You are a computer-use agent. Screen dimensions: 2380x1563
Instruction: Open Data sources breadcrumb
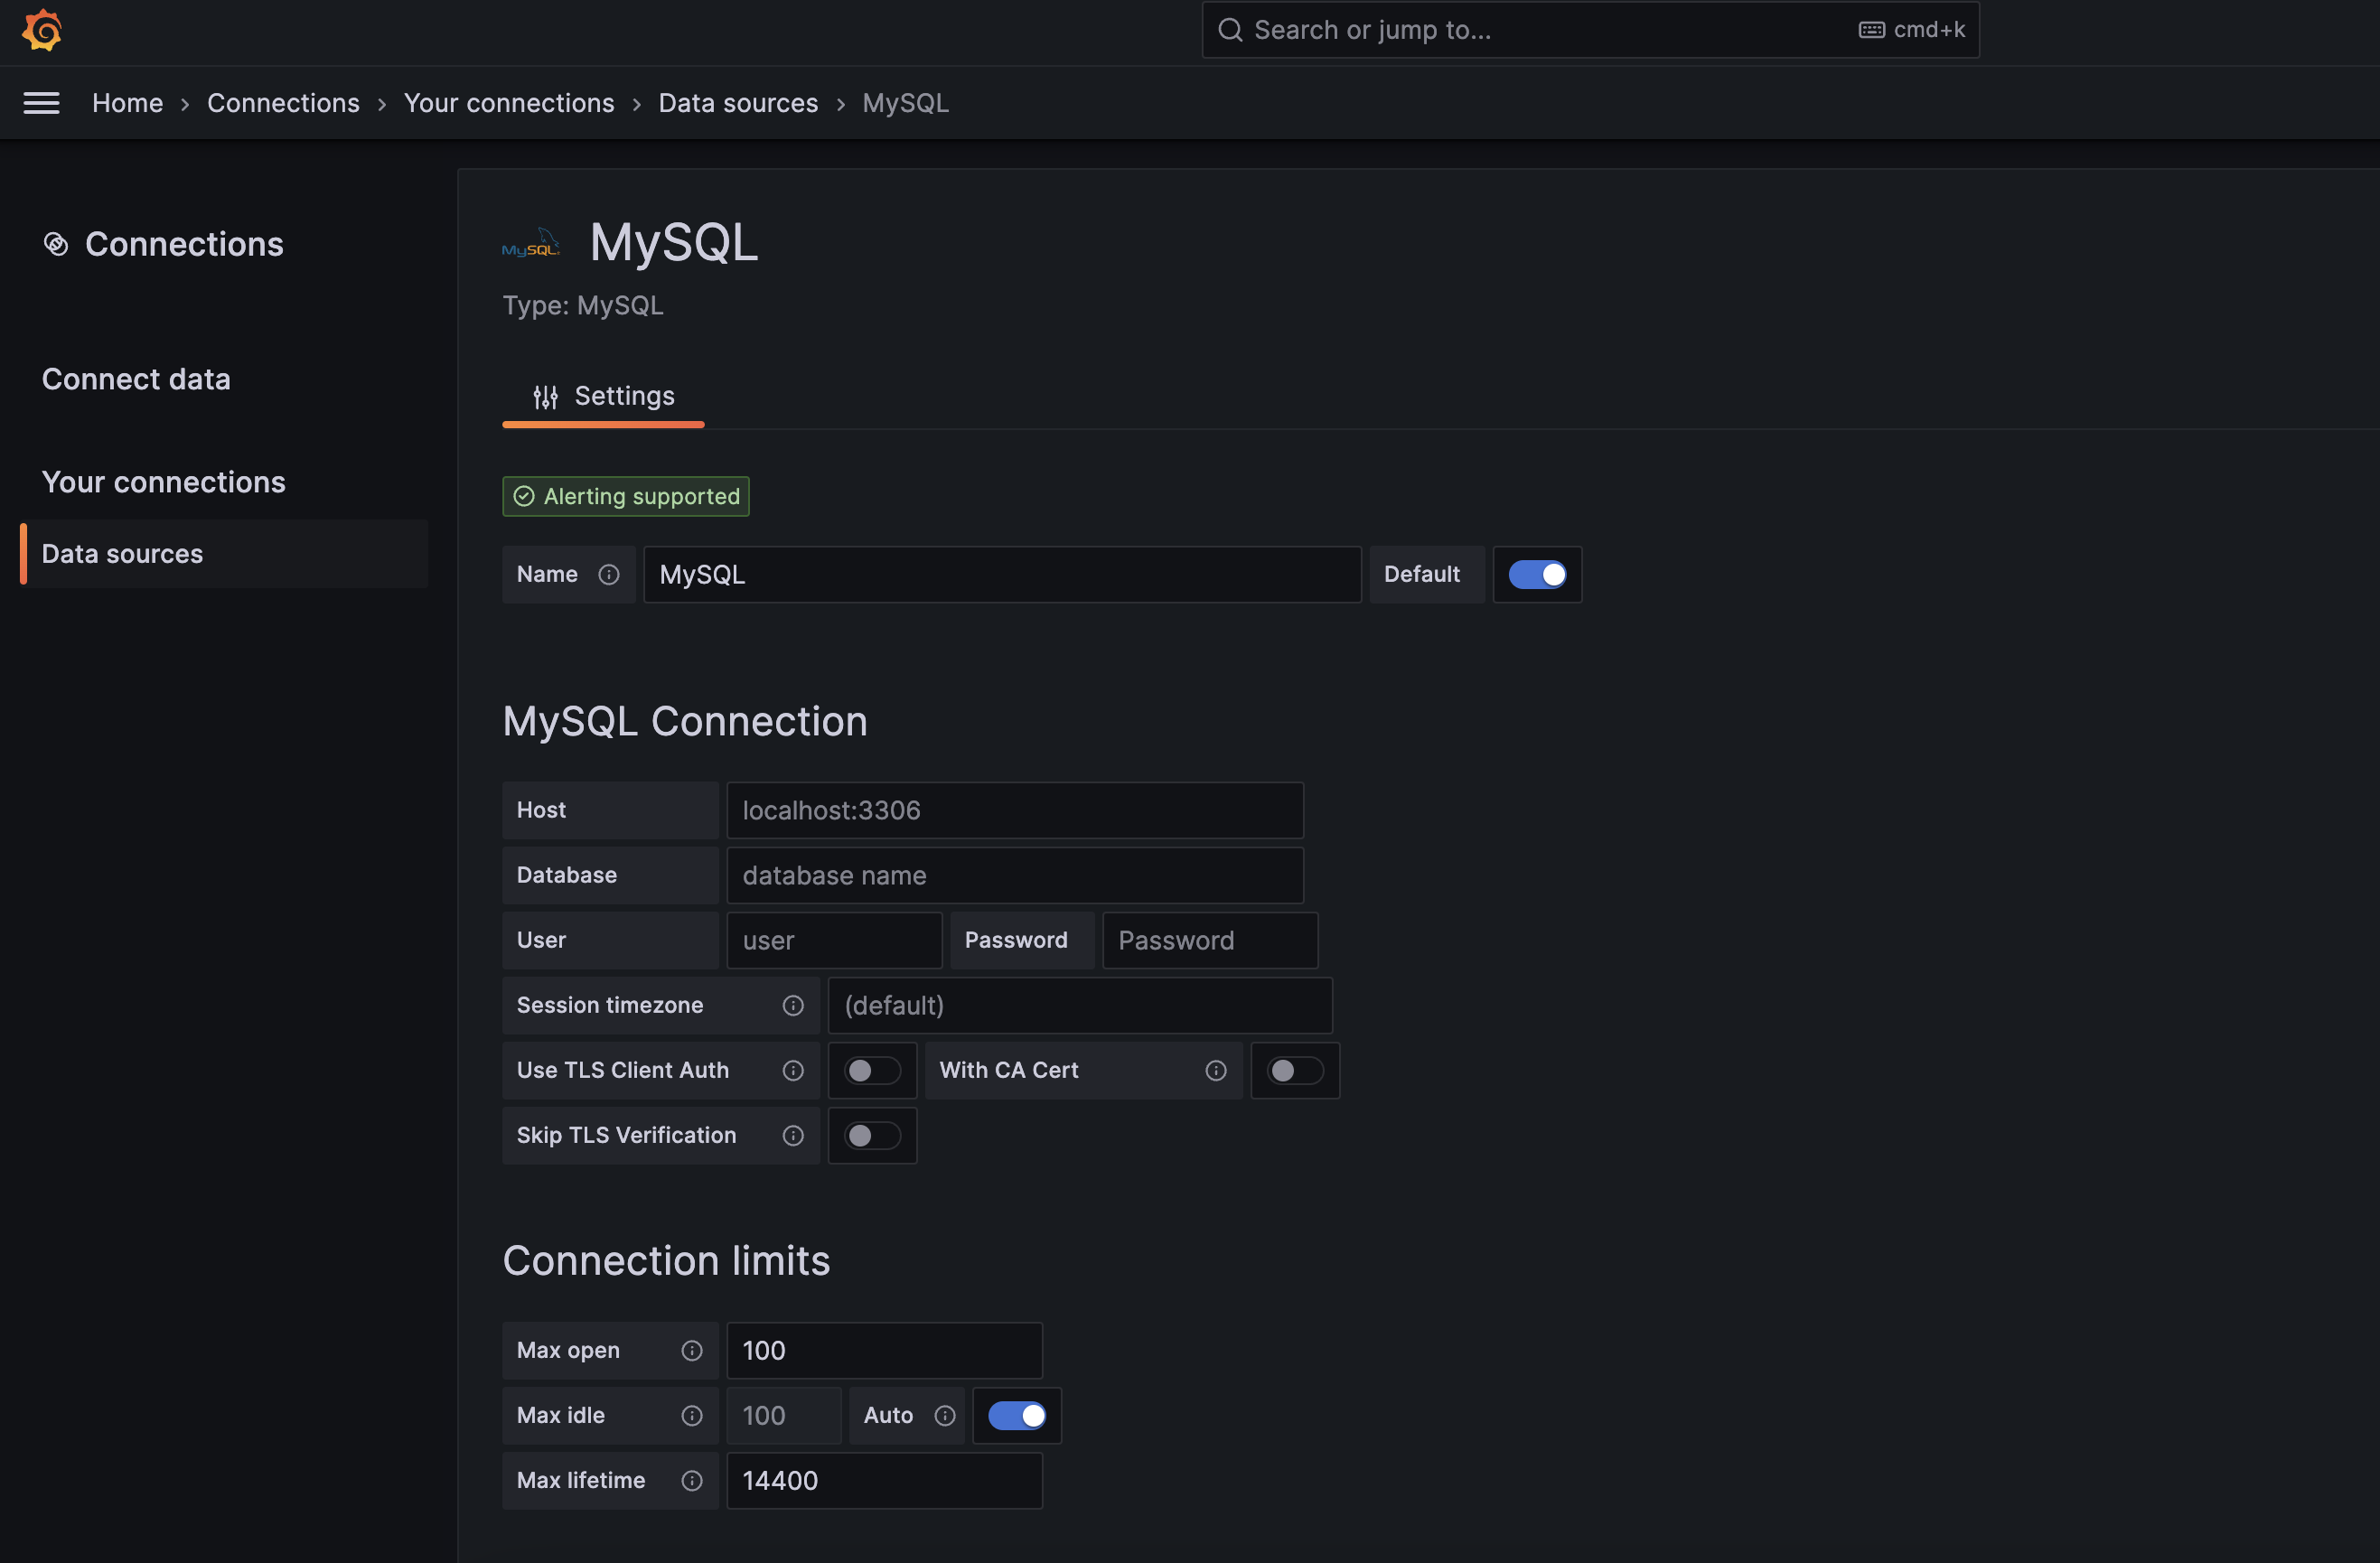[738, 103]
